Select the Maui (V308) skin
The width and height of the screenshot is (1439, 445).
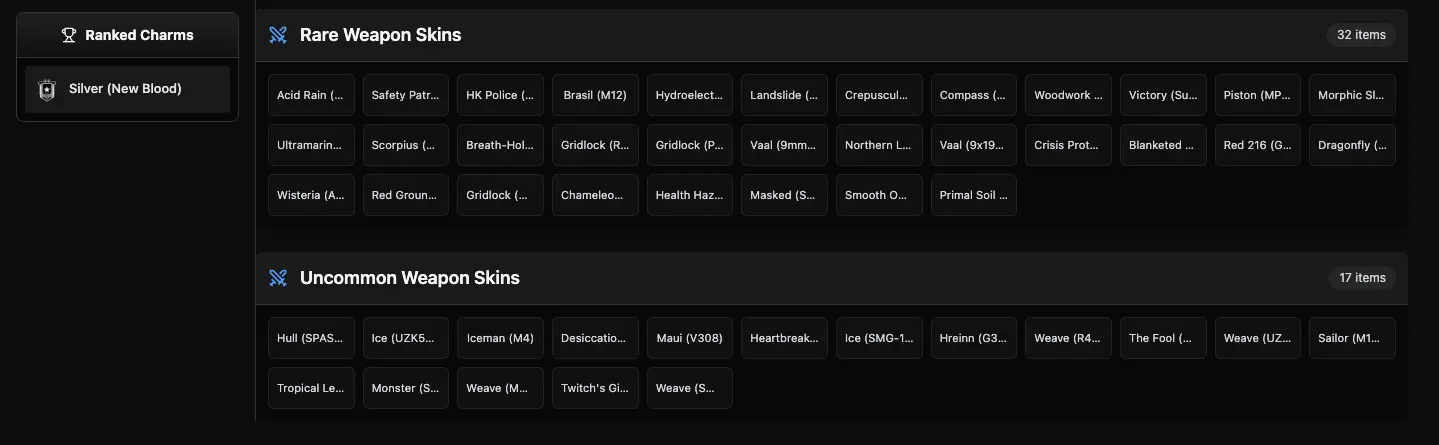(689, 338)
